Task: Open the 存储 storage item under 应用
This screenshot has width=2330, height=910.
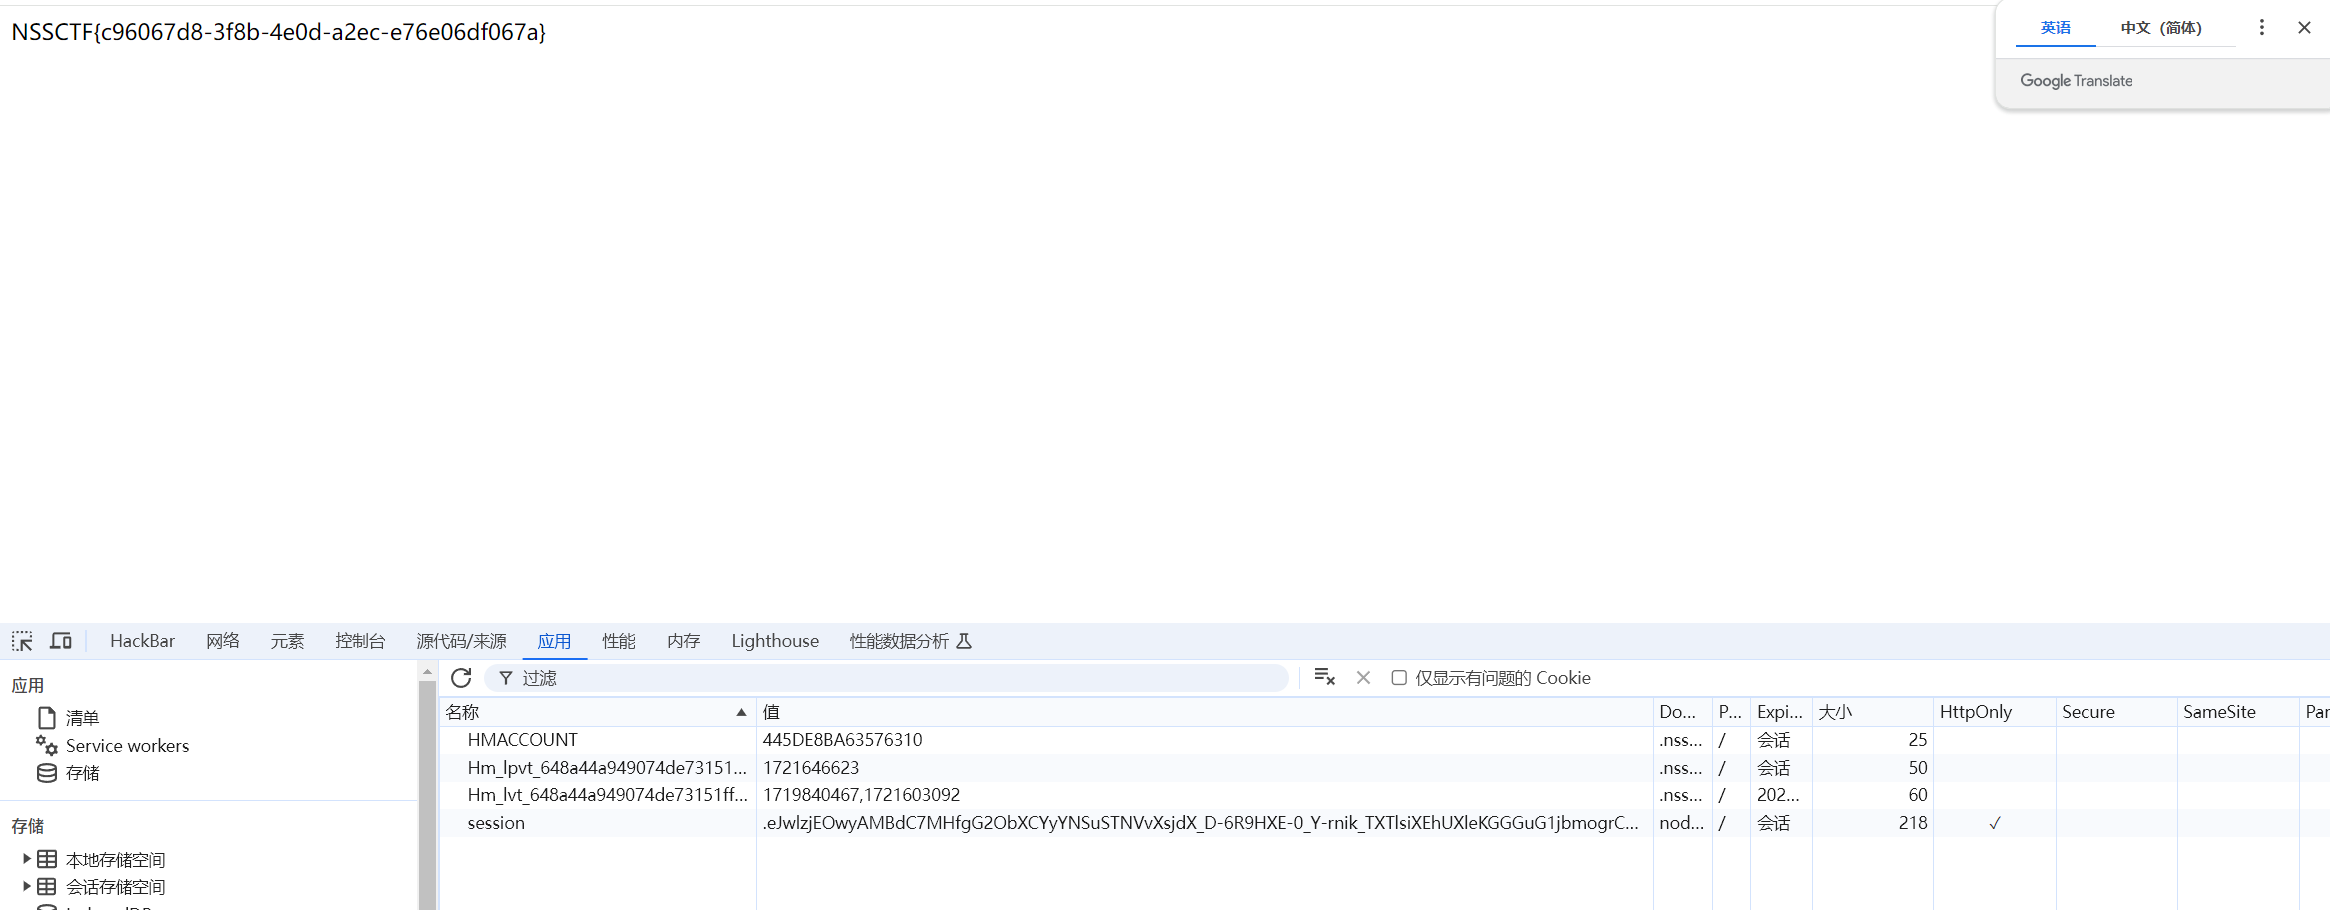Action: (82, 773)
